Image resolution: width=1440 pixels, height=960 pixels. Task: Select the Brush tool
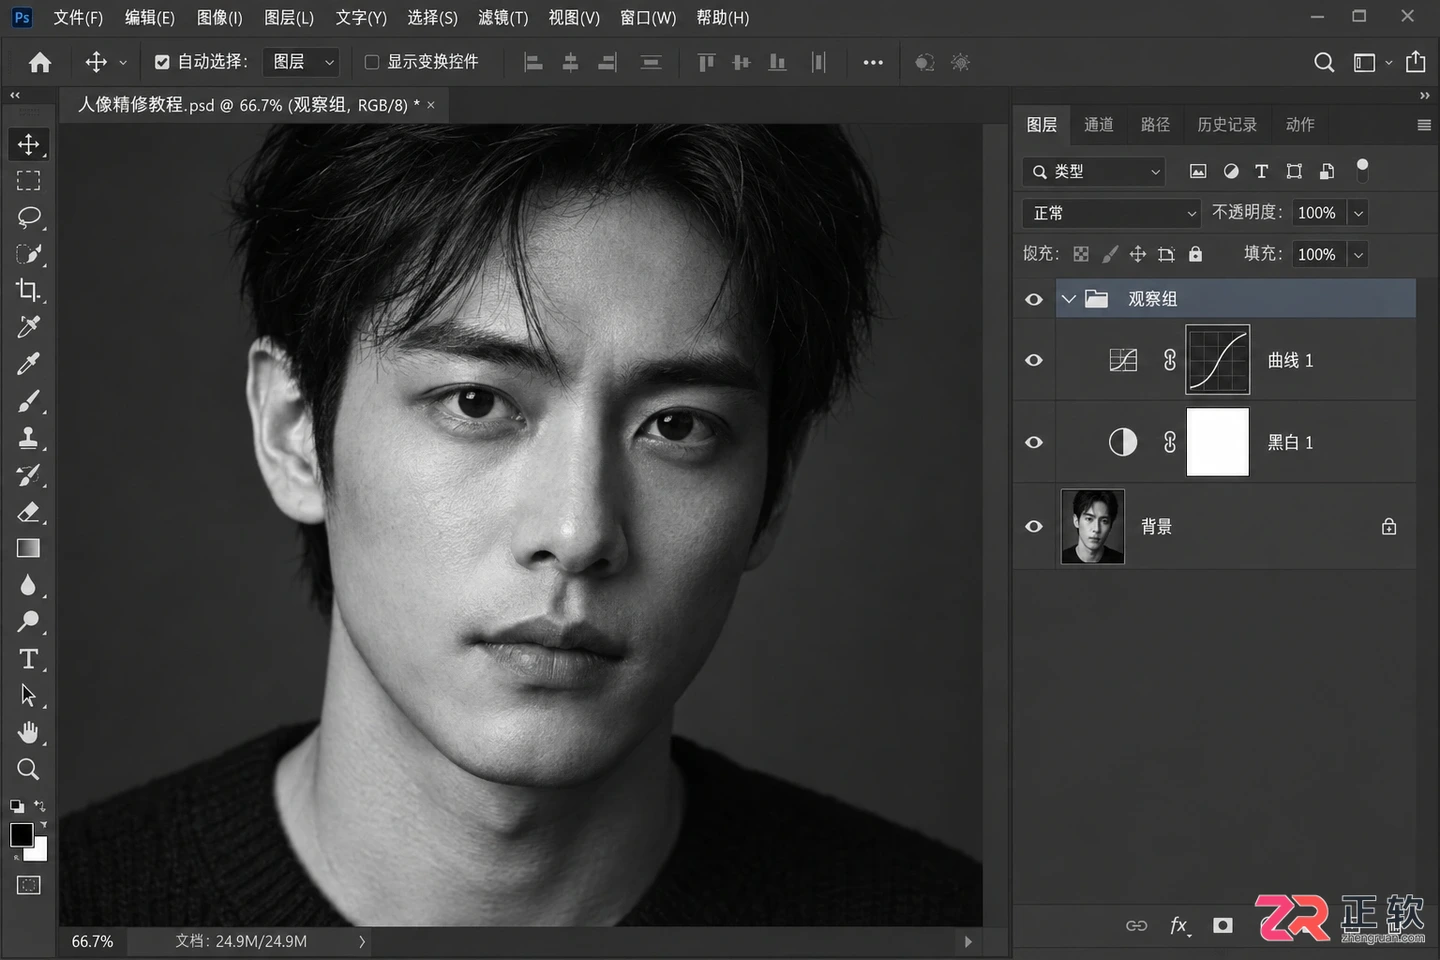(x=28, y=401)
